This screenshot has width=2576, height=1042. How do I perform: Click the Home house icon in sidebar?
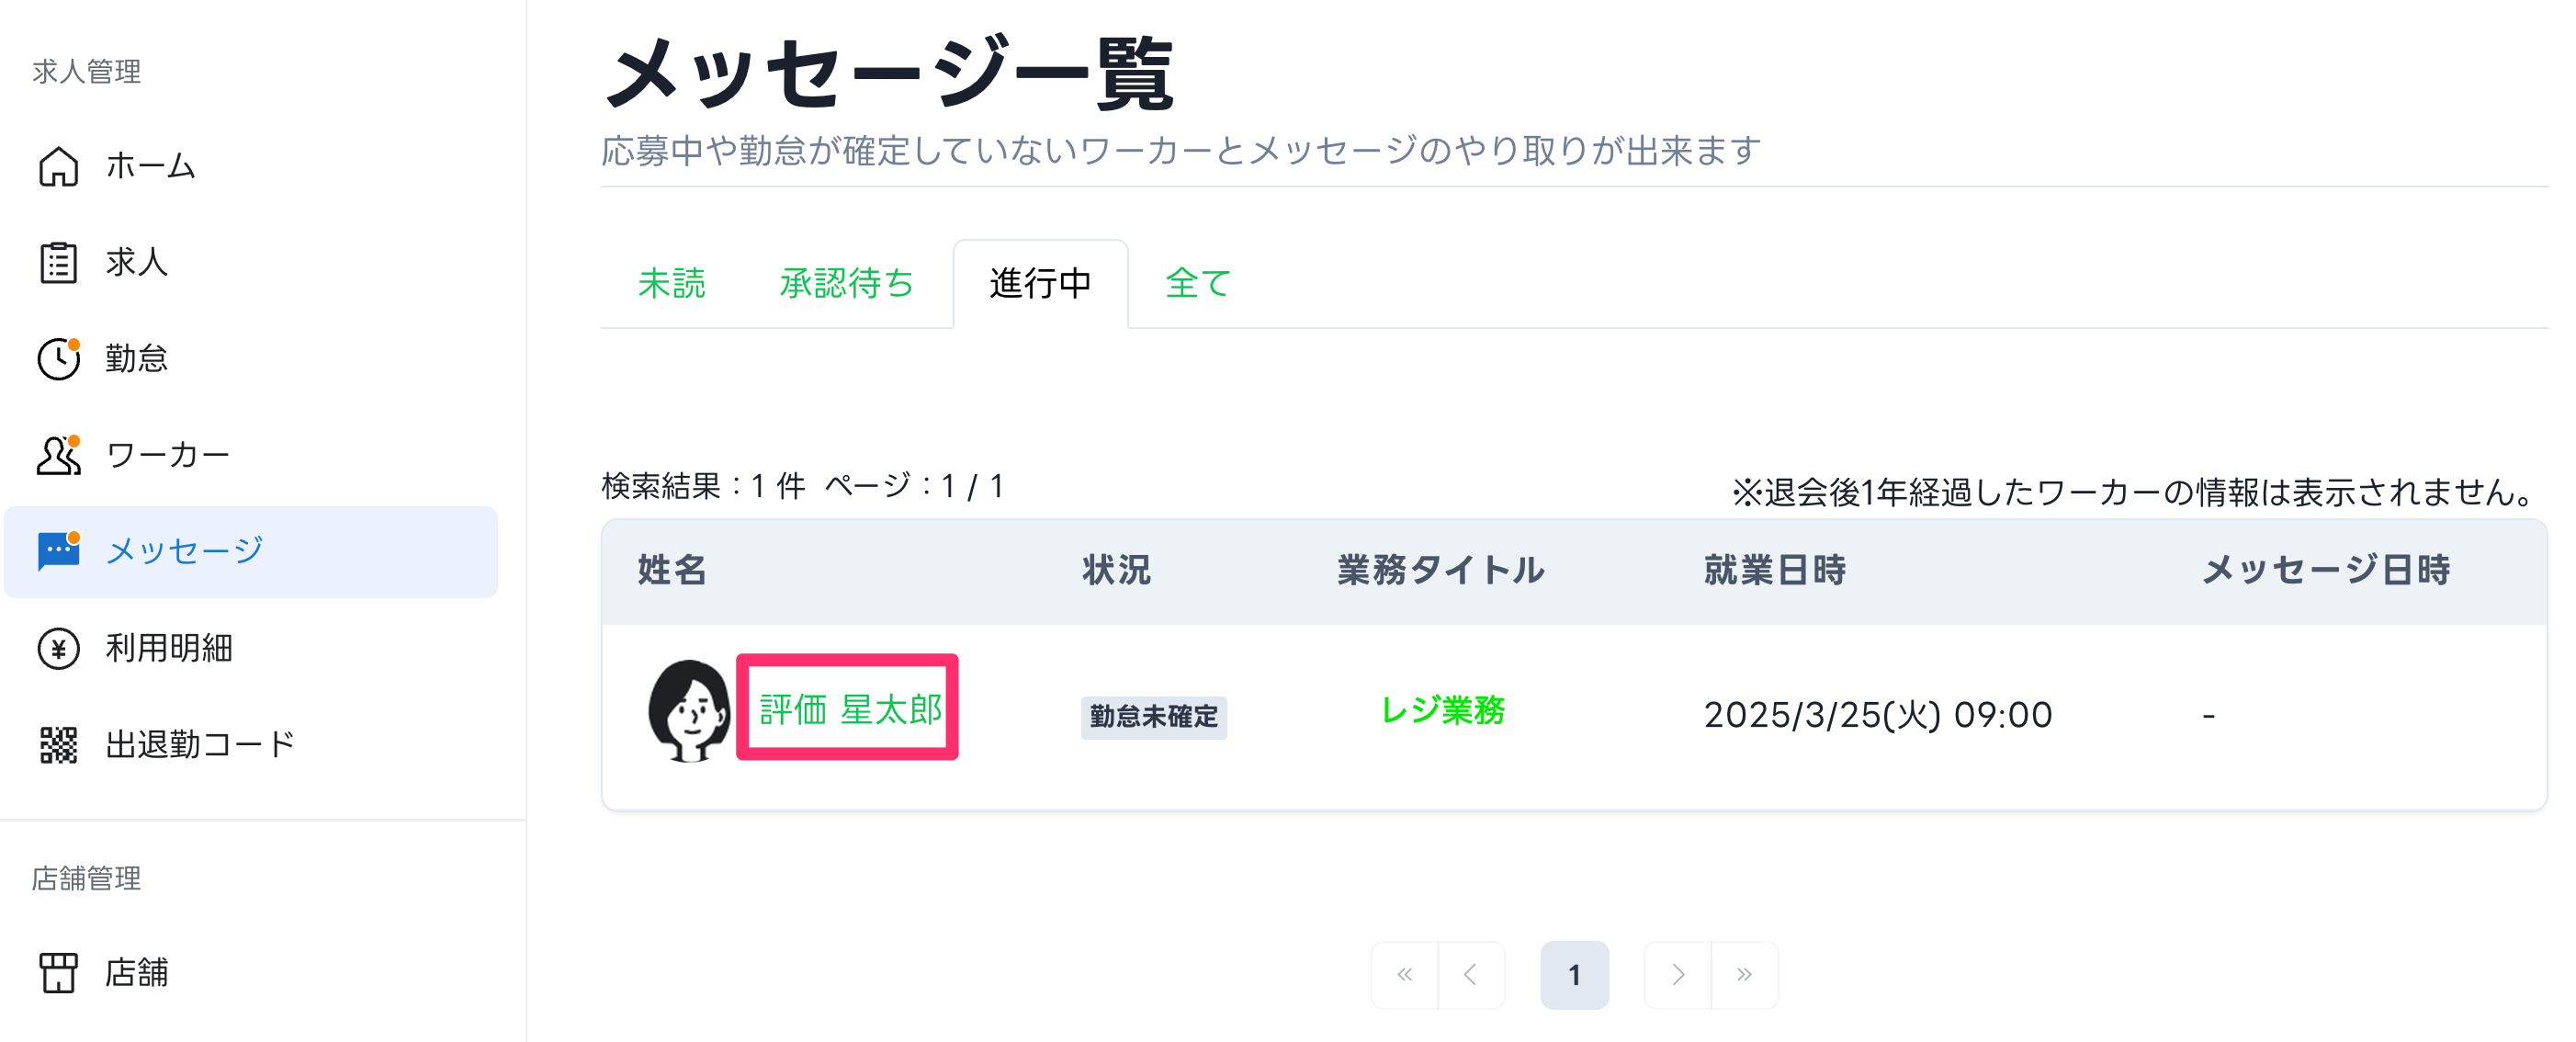pyautogui.click(x=58, y=166)
